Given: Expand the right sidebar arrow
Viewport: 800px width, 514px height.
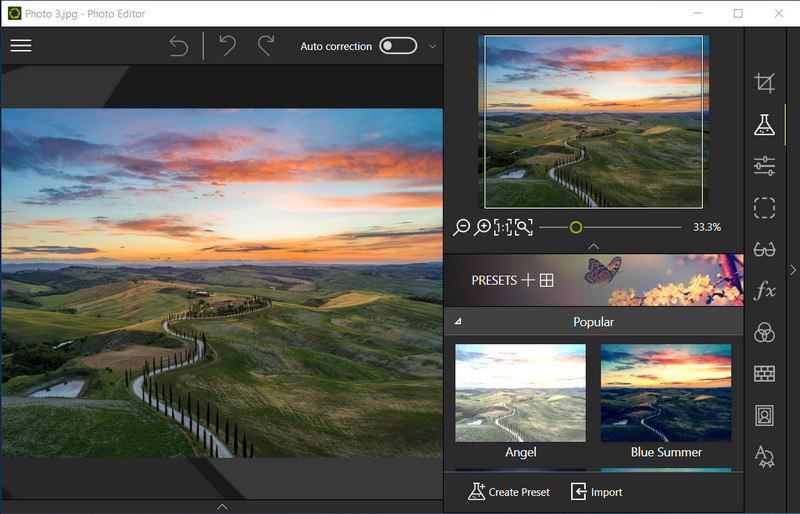Looking at the screenshot, I should click(793, 270).
